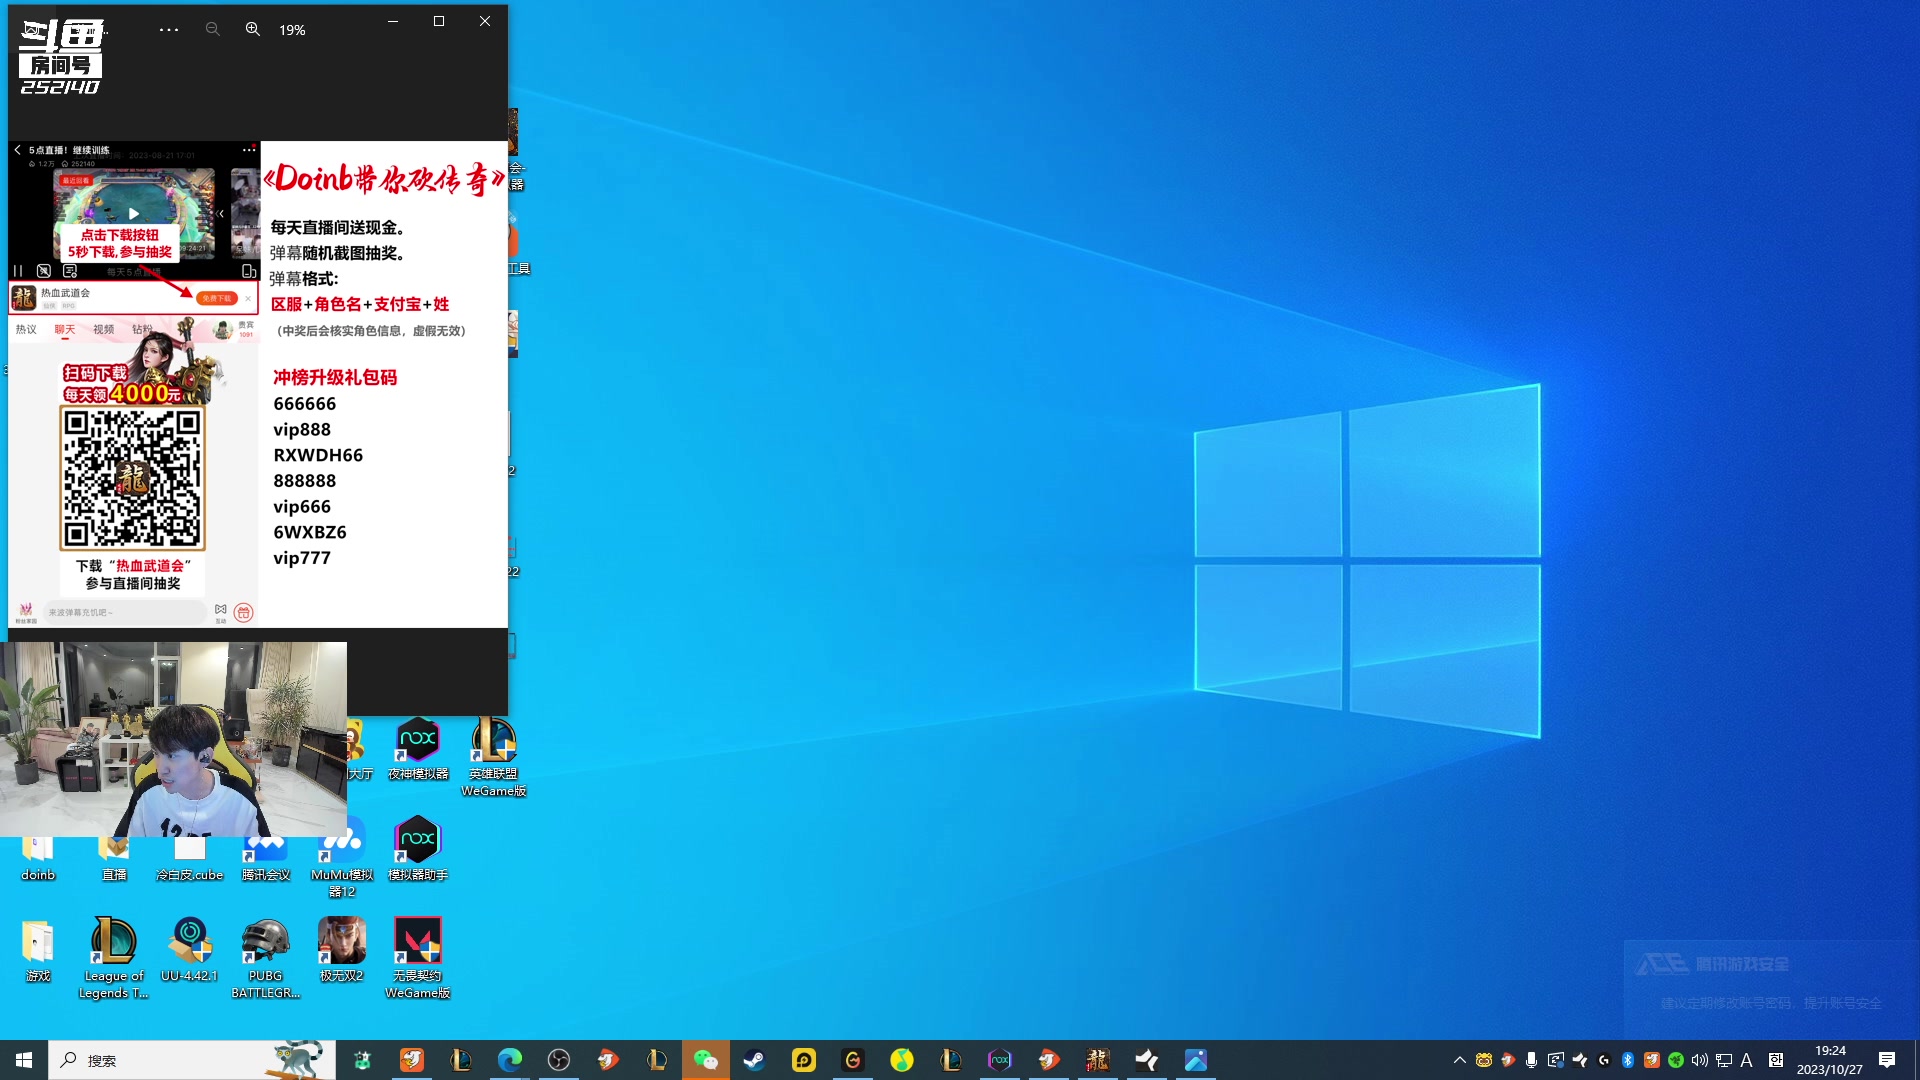Open QQ Music from the taskbar
This screenshot has width=1920, height=1080.
pos(902,1060)
